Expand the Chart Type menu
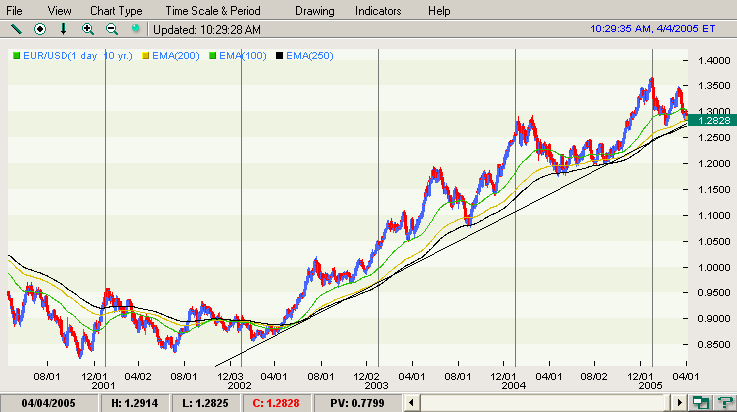This screenshot has width=737, height=412. click(116, 11)
